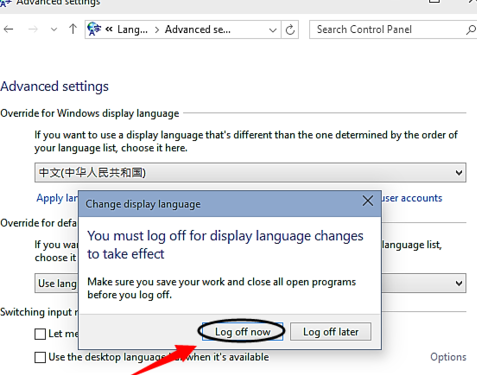Open the Apply language settings link

click(57, 198)
